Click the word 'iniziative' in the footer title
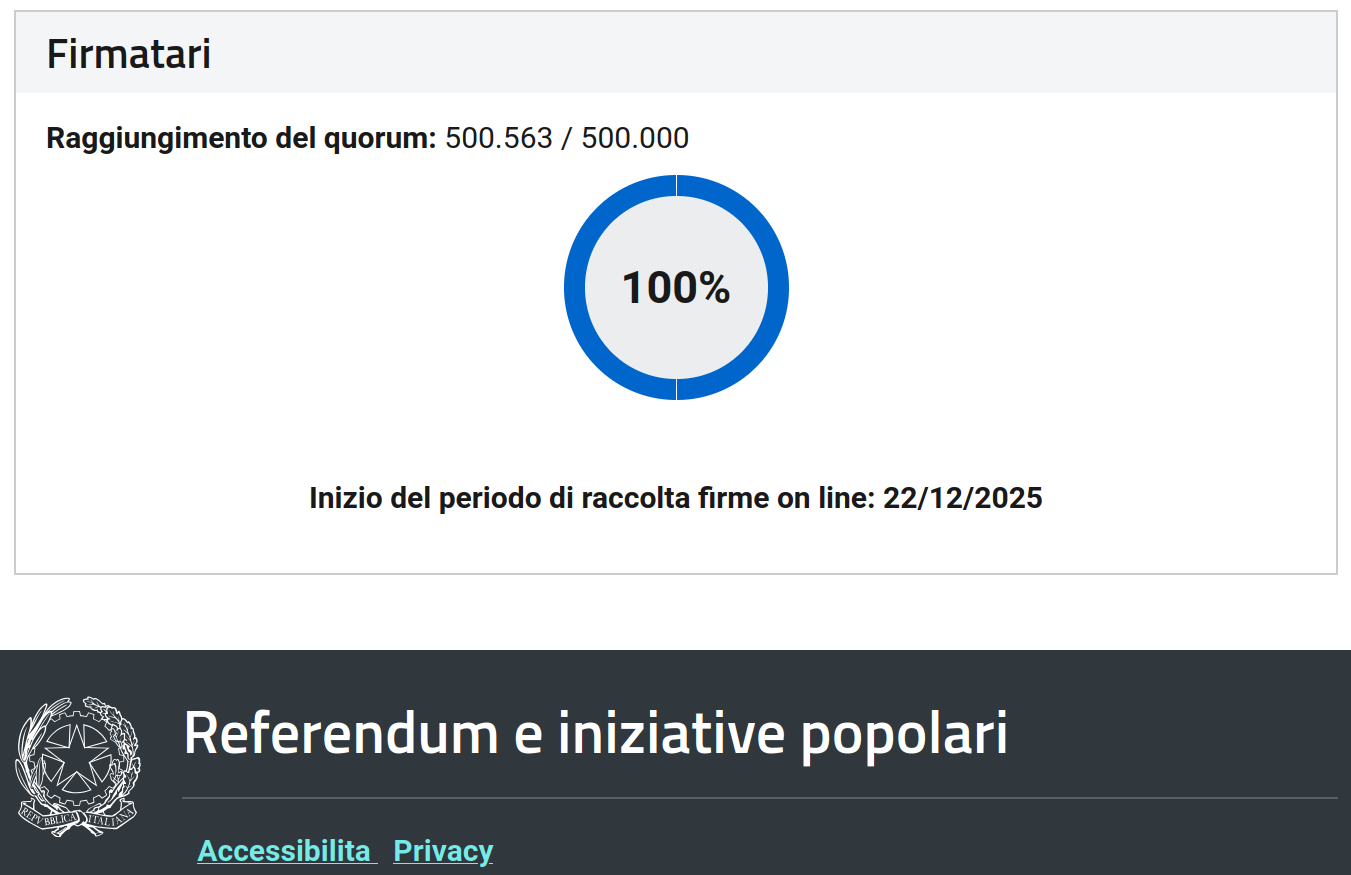 [671, 733]
